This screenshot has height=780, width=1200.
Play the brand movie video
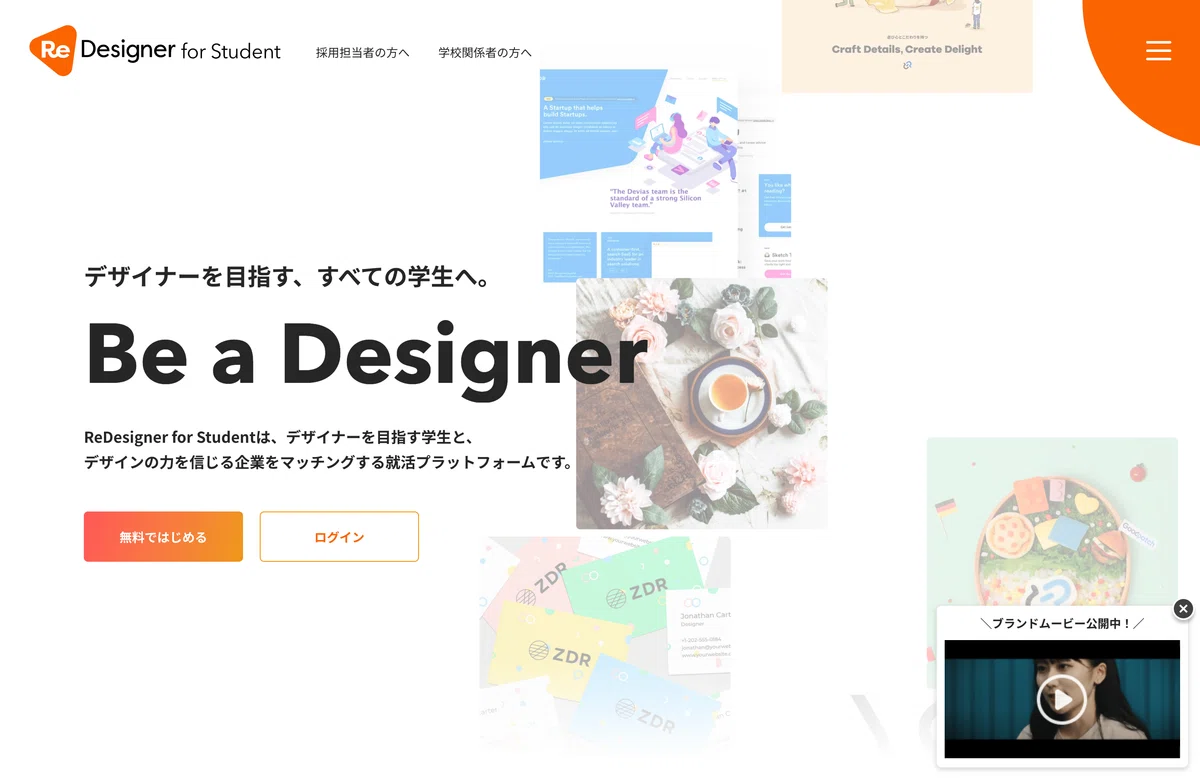(x=1061, y=699)
